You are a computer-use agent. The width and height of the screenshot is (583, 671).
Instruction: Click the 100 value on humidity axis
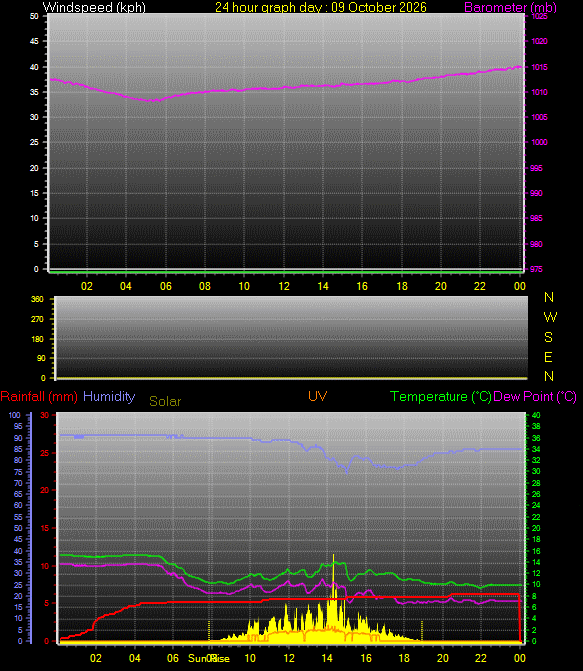pos(15,415)
